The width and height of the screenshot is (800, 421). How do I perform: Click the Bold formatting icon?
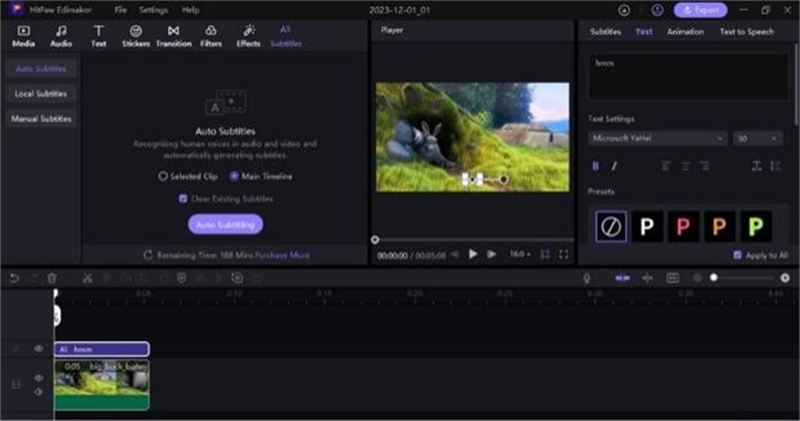point(595,166)
